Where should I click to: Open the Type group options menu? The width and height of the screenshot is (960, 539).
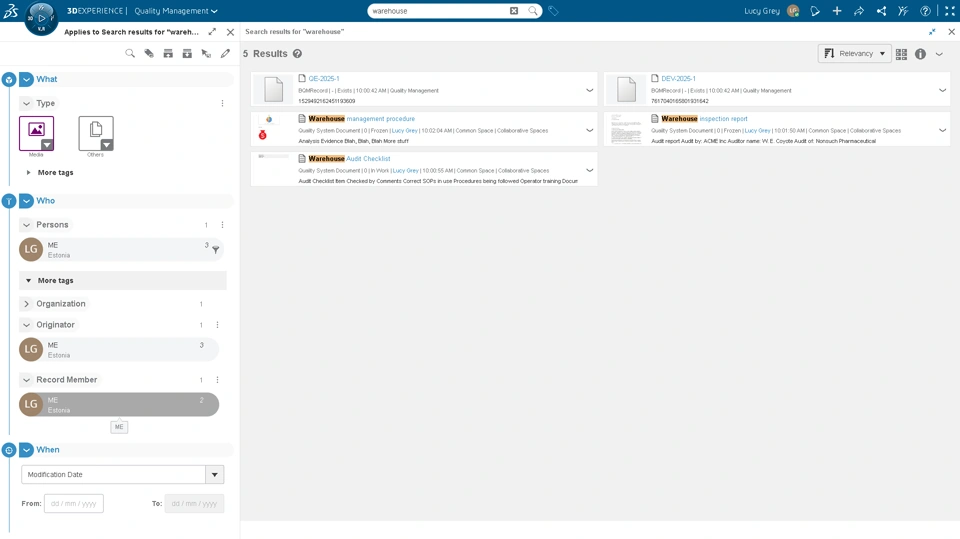point(222,104)
